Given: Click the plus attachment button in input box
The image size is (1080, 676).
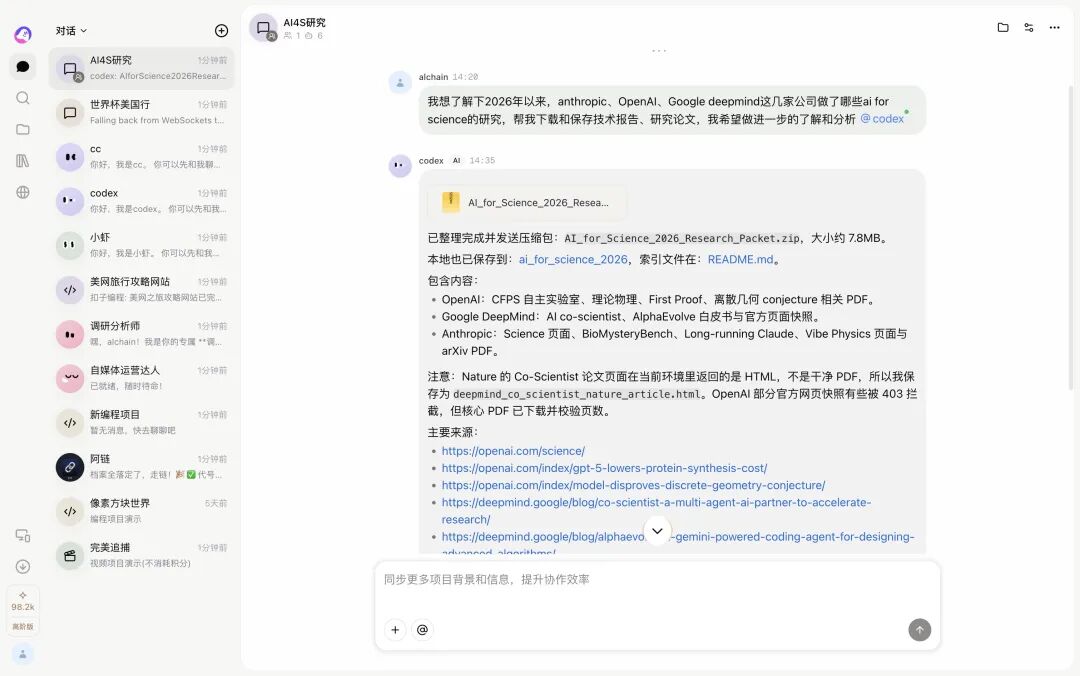Looking at the screenshot, I should coord(395,630).
